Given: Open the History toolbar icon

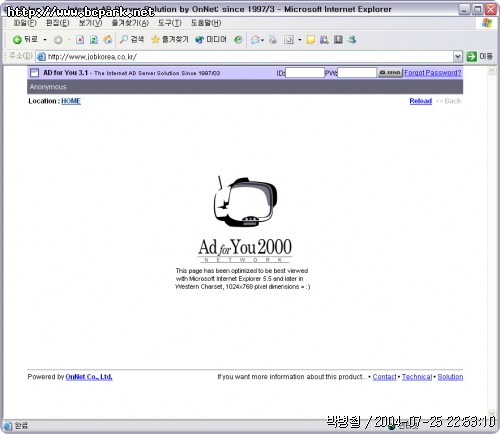Looking at the screenshot, I should click(x=238, y=40).
